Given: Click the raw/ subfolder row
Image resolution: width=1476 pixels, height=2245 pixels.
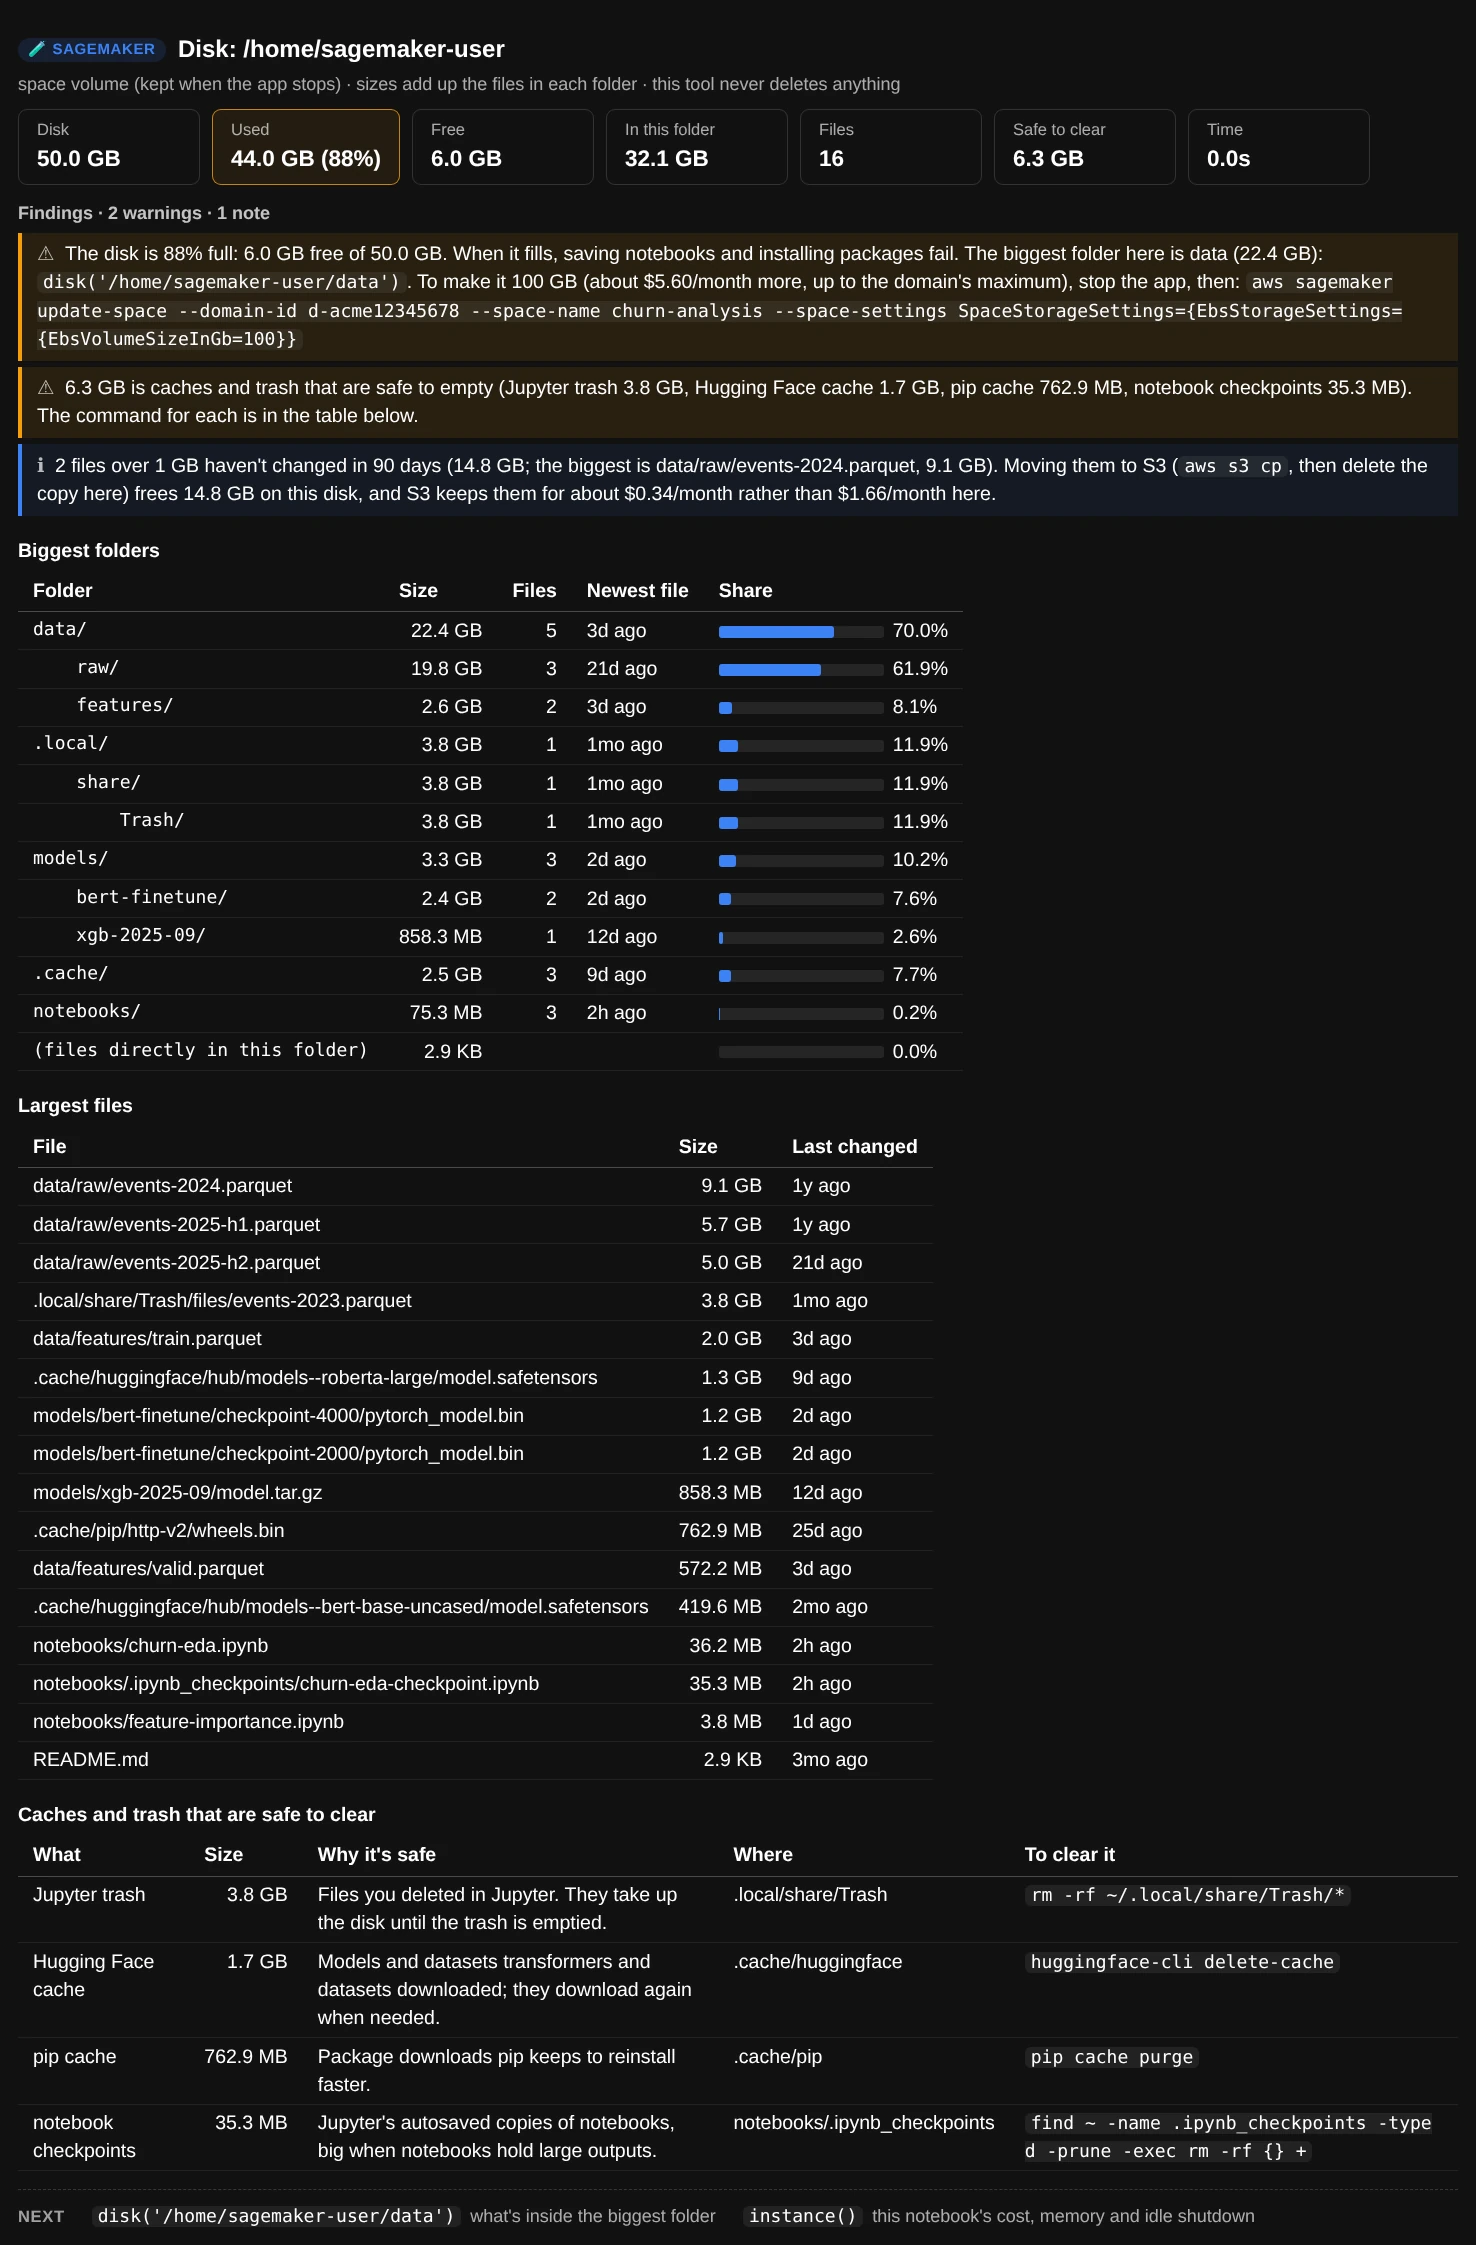Looking at the screenshot, I should 490,669.
